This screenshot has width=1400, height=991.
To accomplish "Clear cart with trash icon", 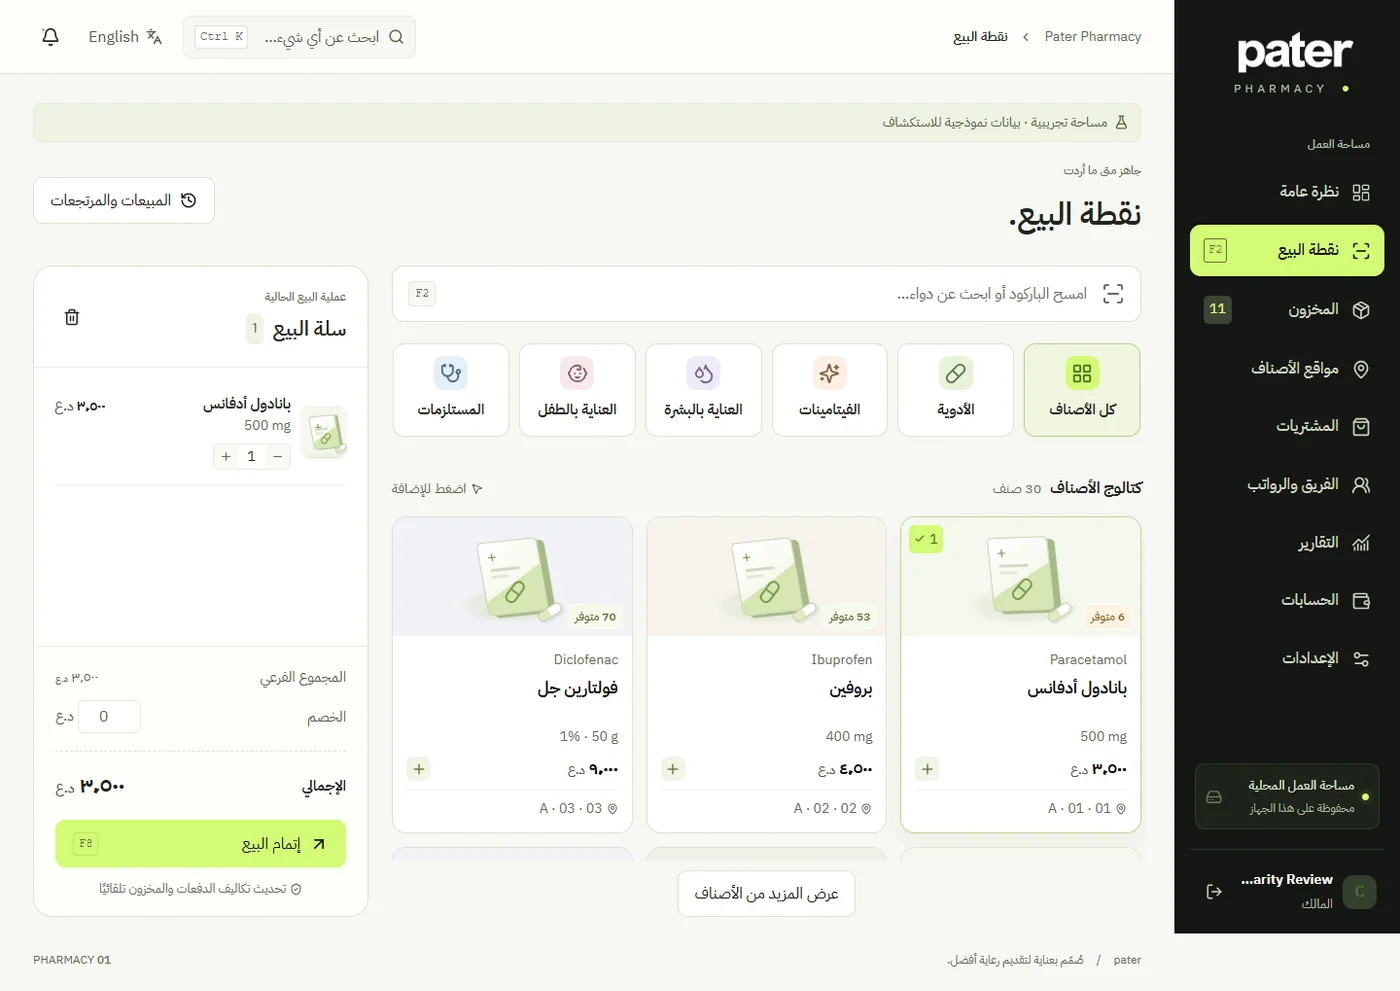I will click(x=72, y=318).
